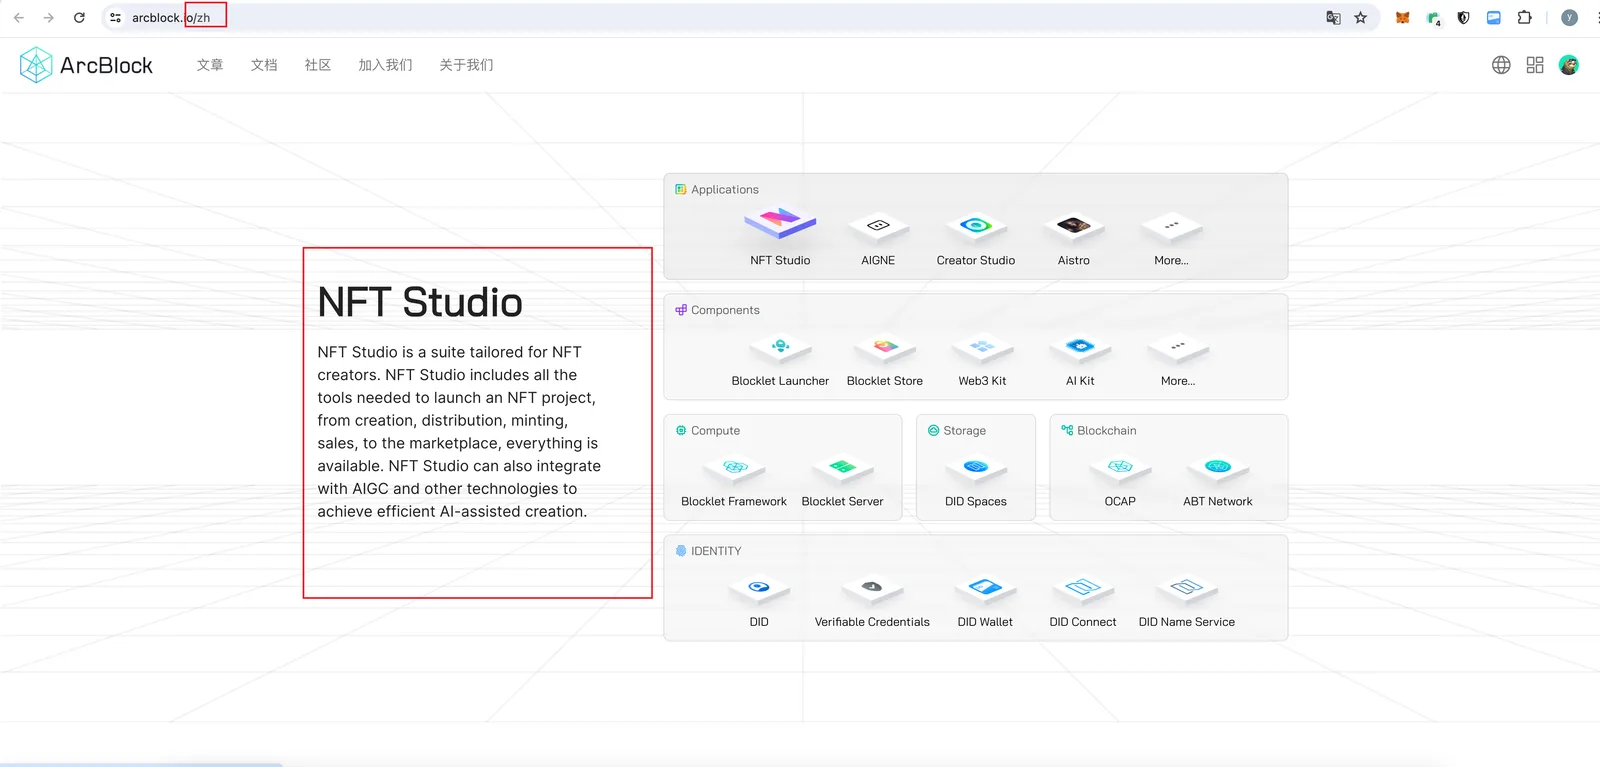Bookmark this page with the star icon
Viewport: 1600px width, 767px height.
click(x=1361, y=18)
